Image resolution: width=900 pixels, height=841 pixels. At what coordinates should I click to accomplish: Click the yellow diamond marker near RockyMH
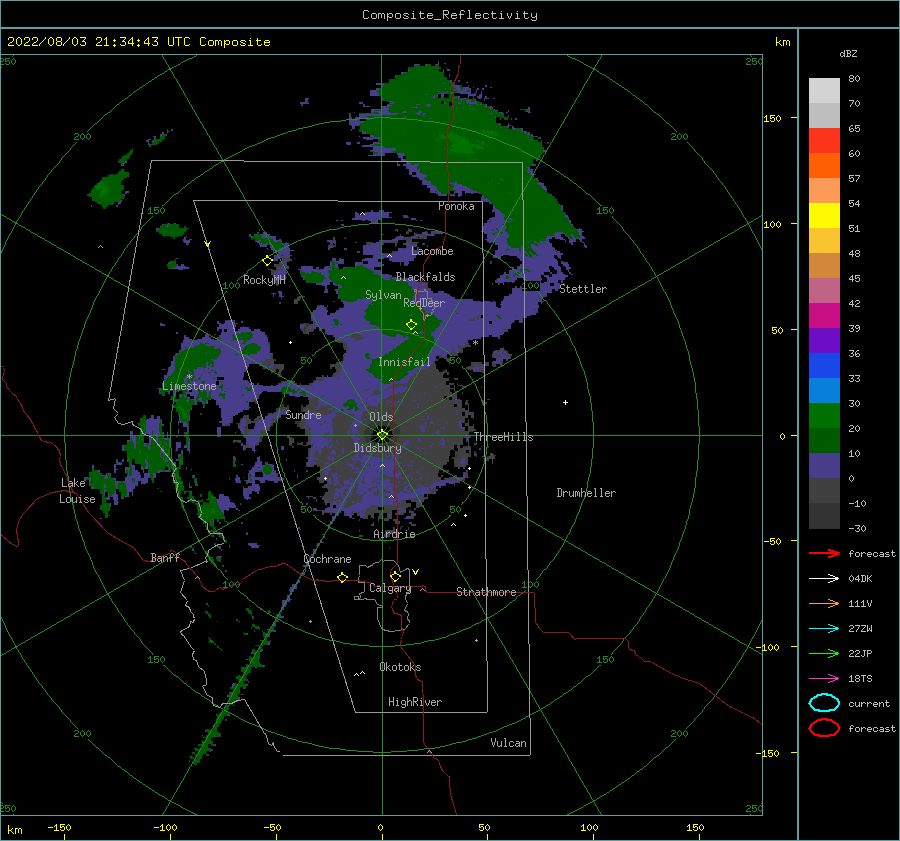click(x=267, y=261)
